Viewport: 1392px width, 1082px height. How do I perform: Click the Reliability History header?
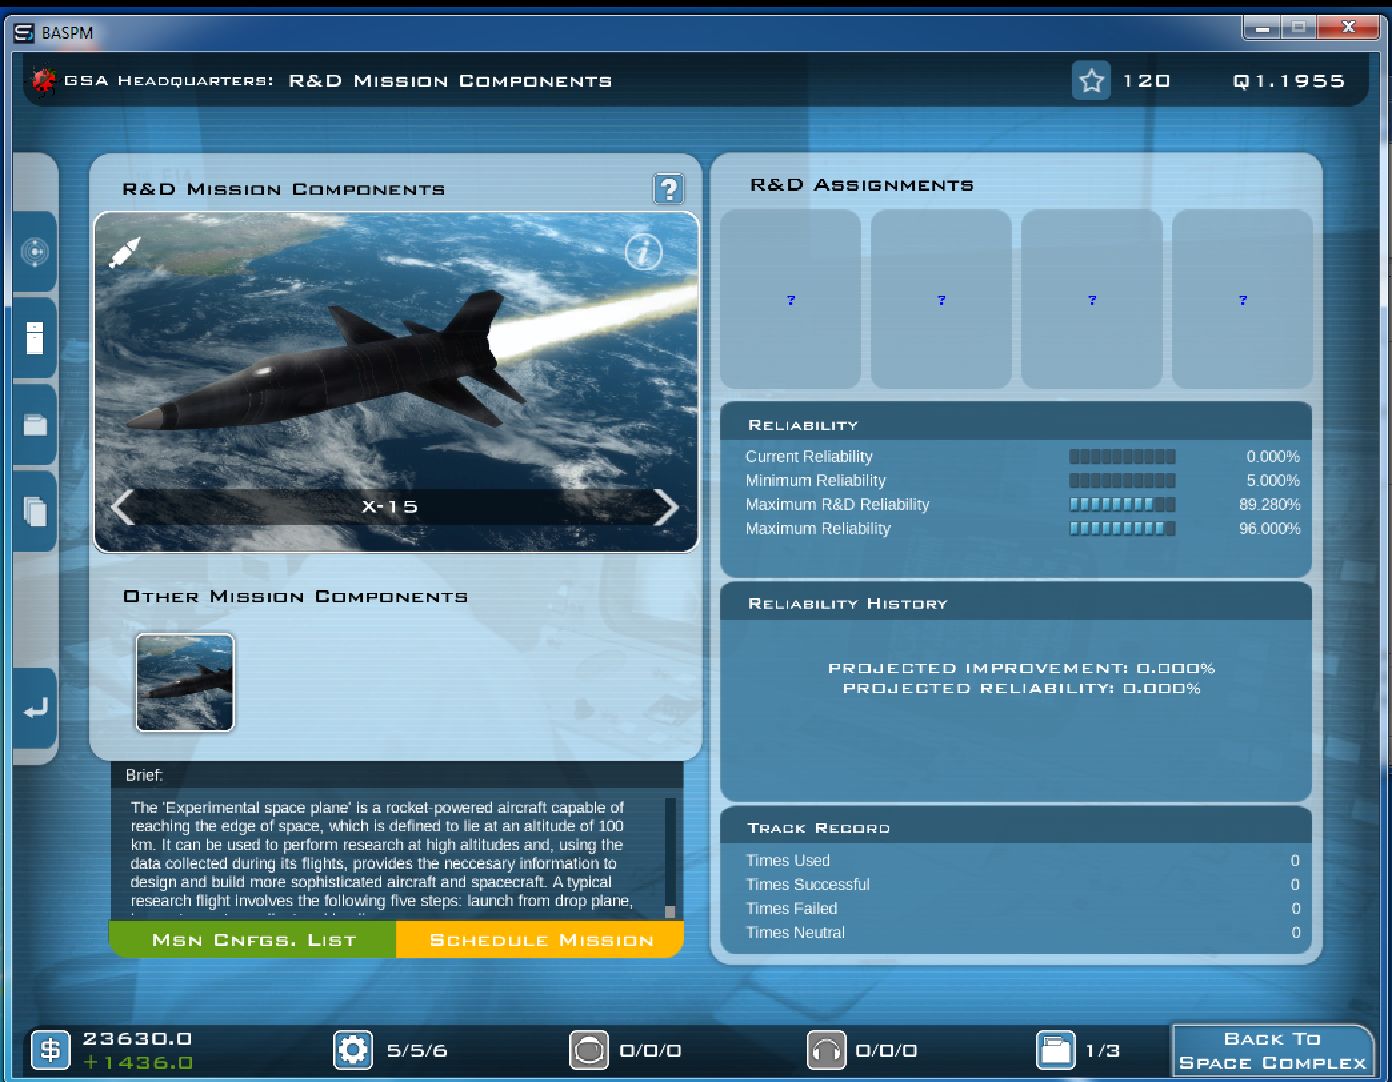(1016, 603)
